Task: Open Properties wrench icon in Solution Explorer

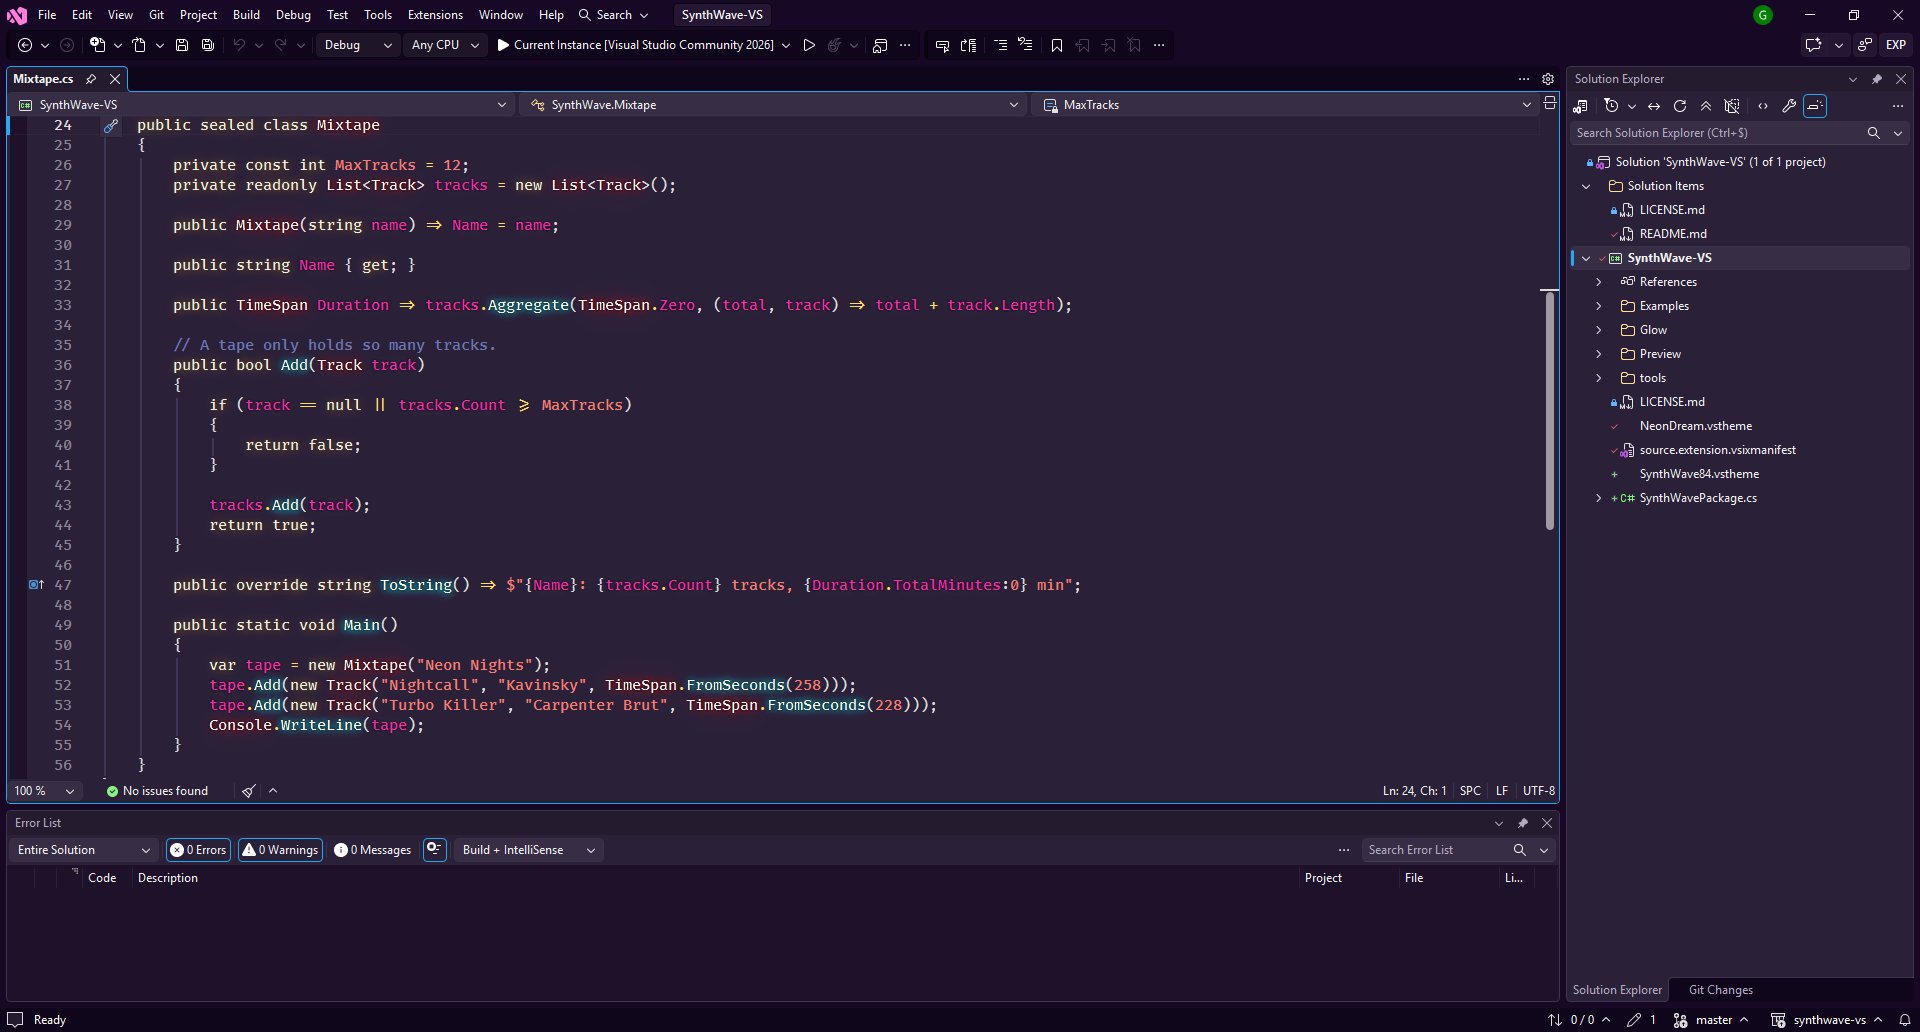Action: 1789,106
